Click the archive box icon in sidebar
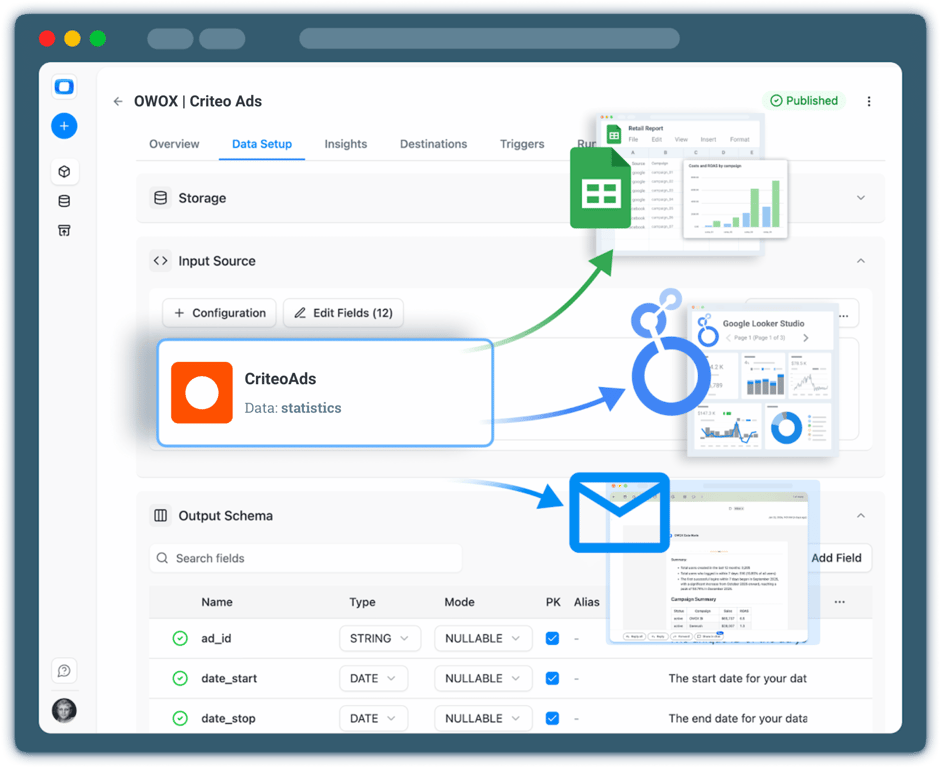The image size is (941, 768). 64,230
